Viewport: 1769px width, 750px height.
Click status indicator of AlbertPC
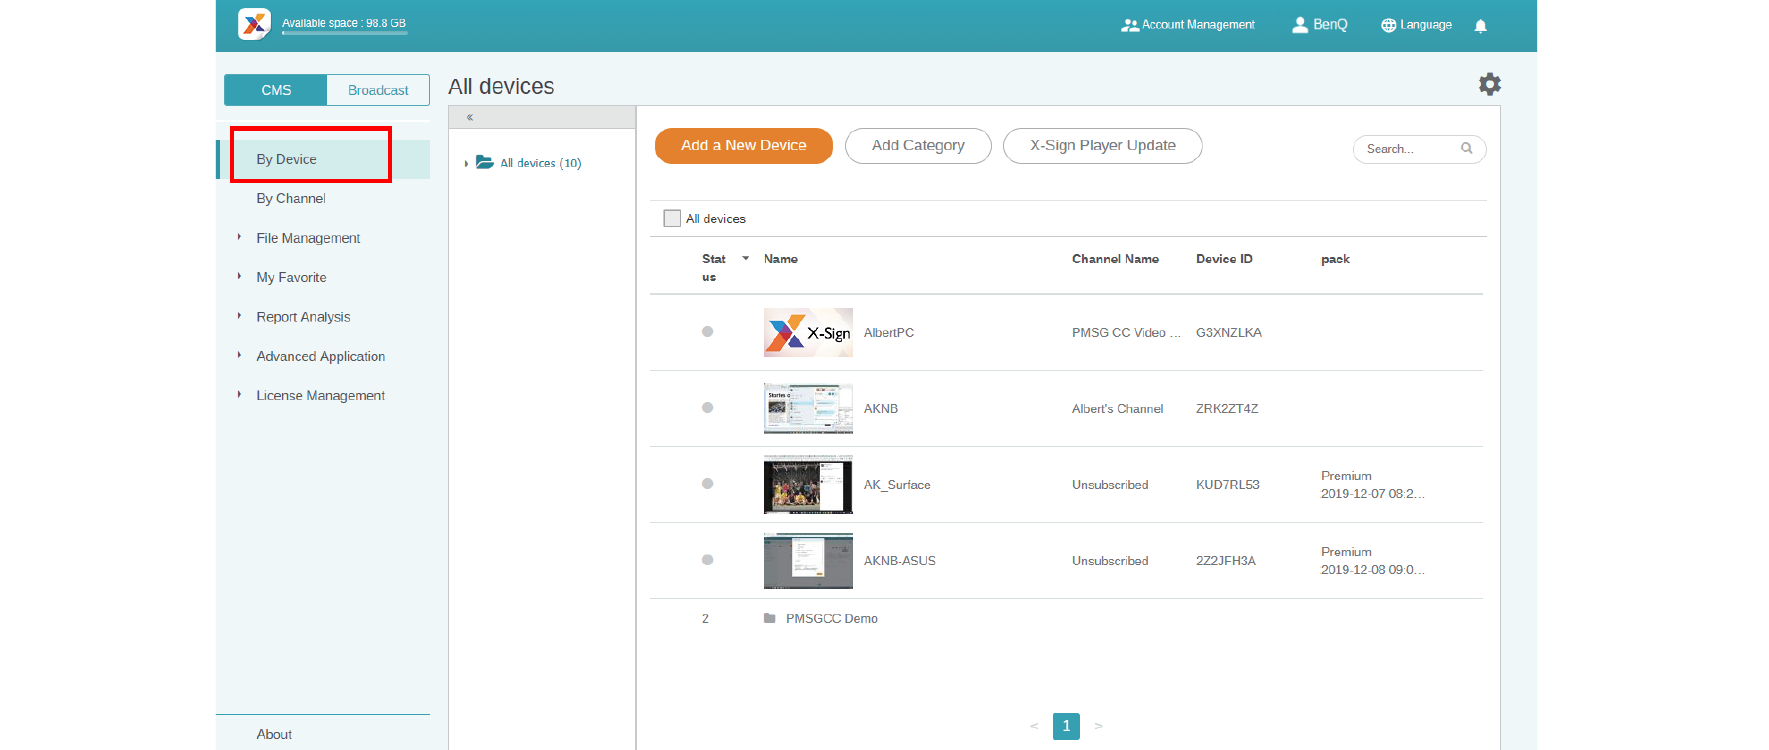[707, 332]
